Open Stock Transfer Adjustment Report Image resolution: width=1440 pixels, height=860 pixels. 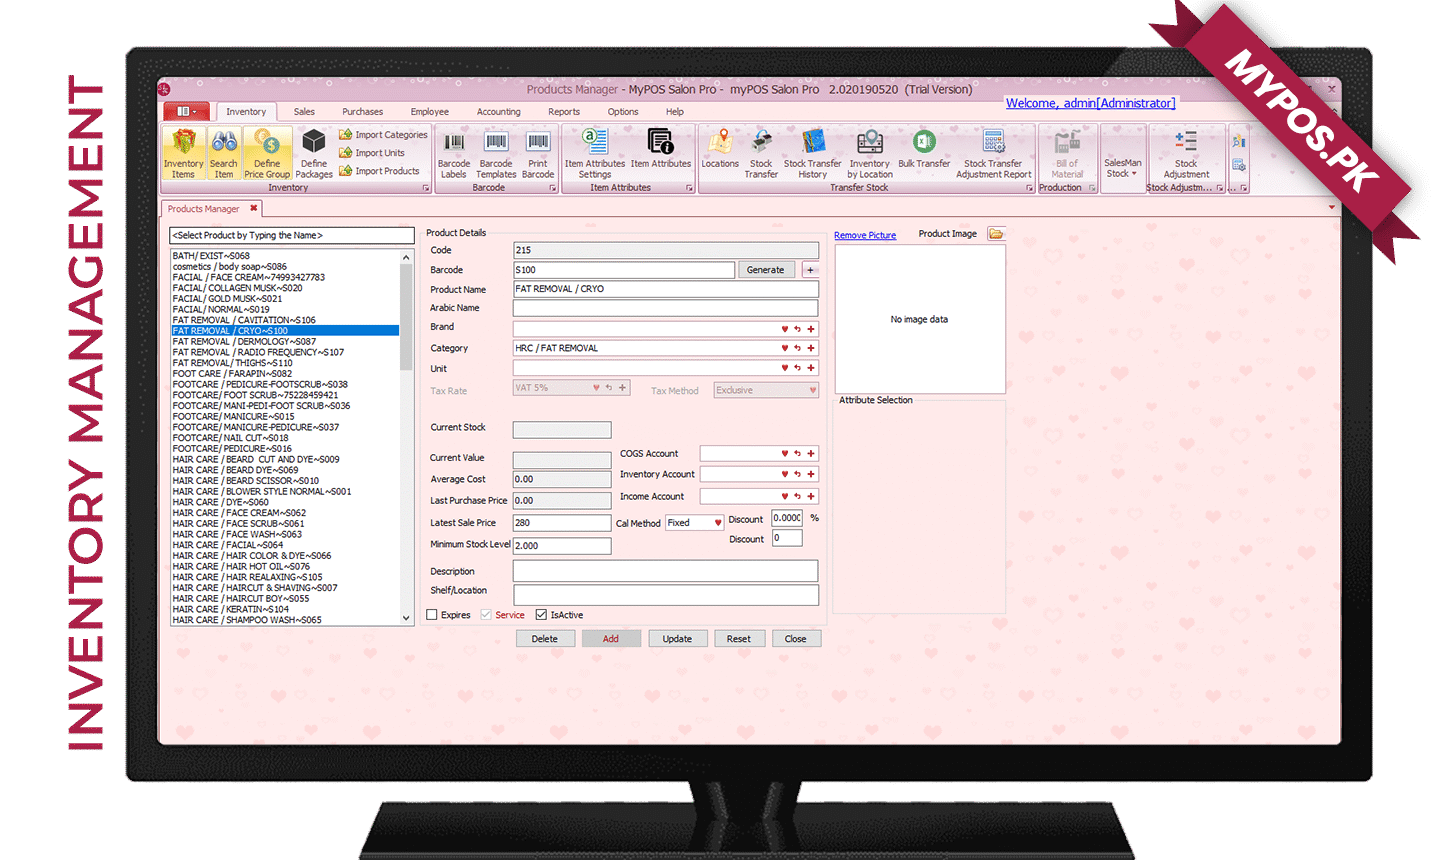pyautogui.click(x=993, y=153)
